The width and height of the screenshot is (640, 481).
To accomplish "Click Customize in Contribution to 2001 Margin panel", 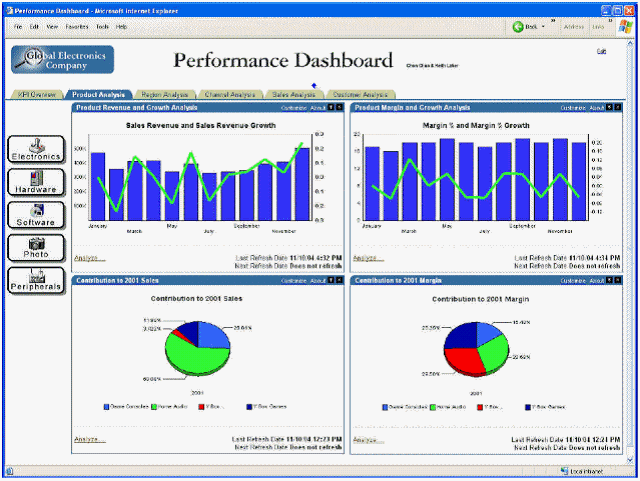I will 573,281.
